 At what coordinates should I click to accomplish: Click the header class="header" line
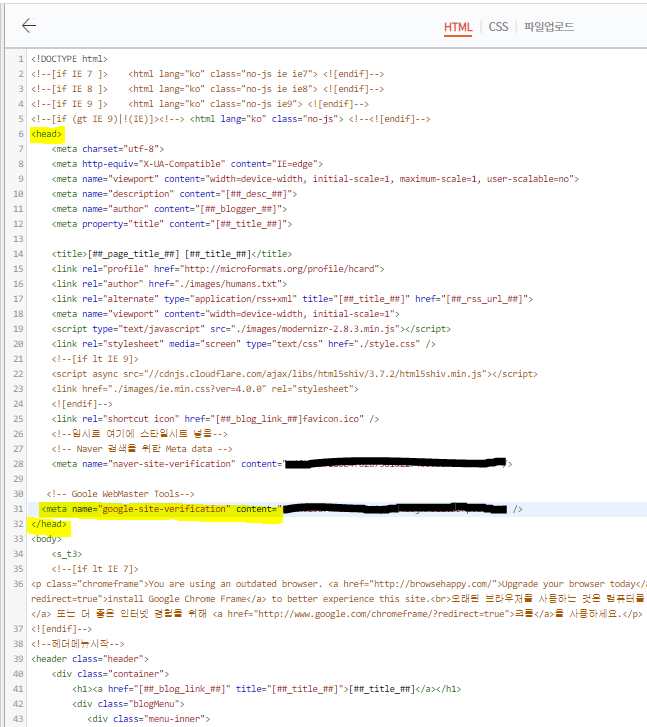(90, 659)
